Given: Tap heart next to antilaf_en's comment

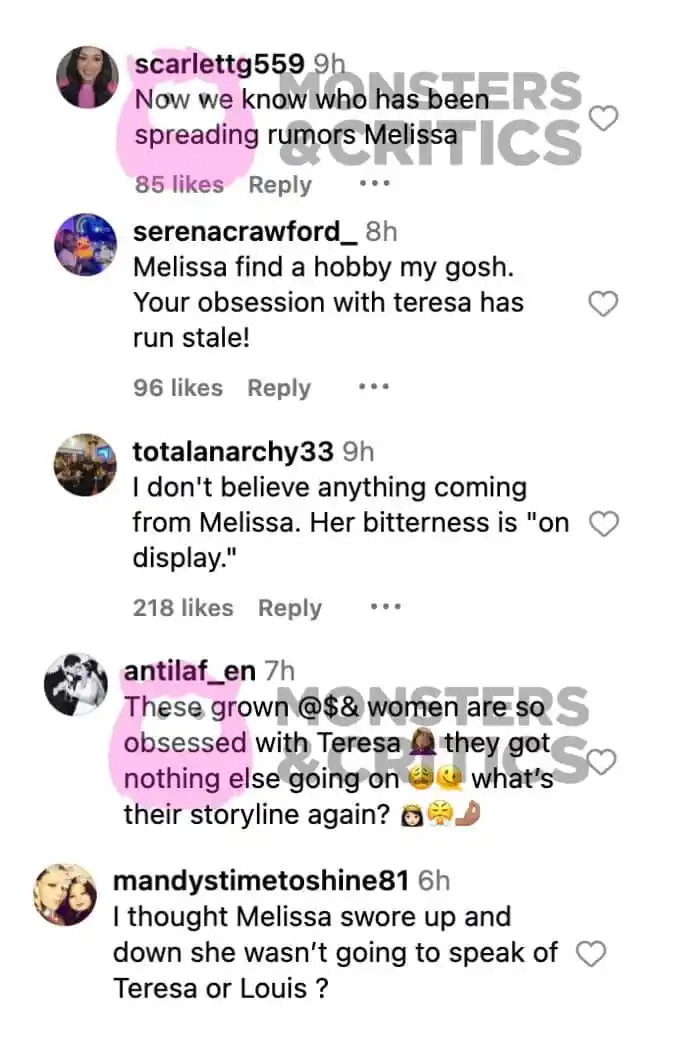Looking at the screenshot, I should click(602, 762).
